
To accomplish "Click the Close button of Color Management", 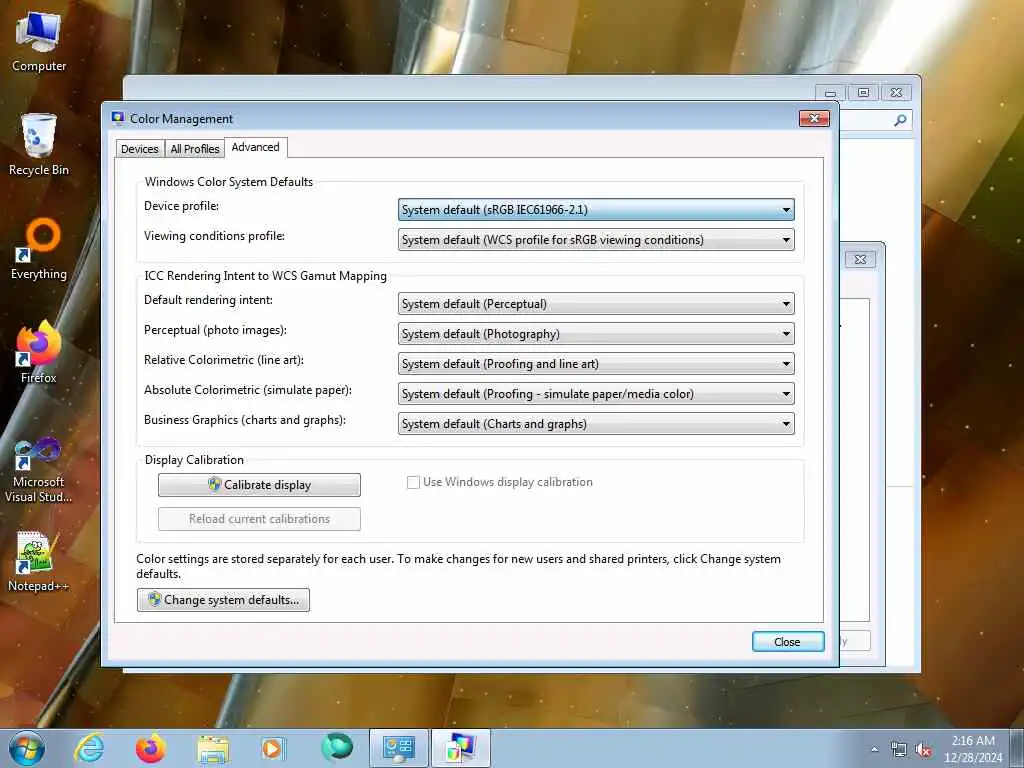I will coord(788,642).
